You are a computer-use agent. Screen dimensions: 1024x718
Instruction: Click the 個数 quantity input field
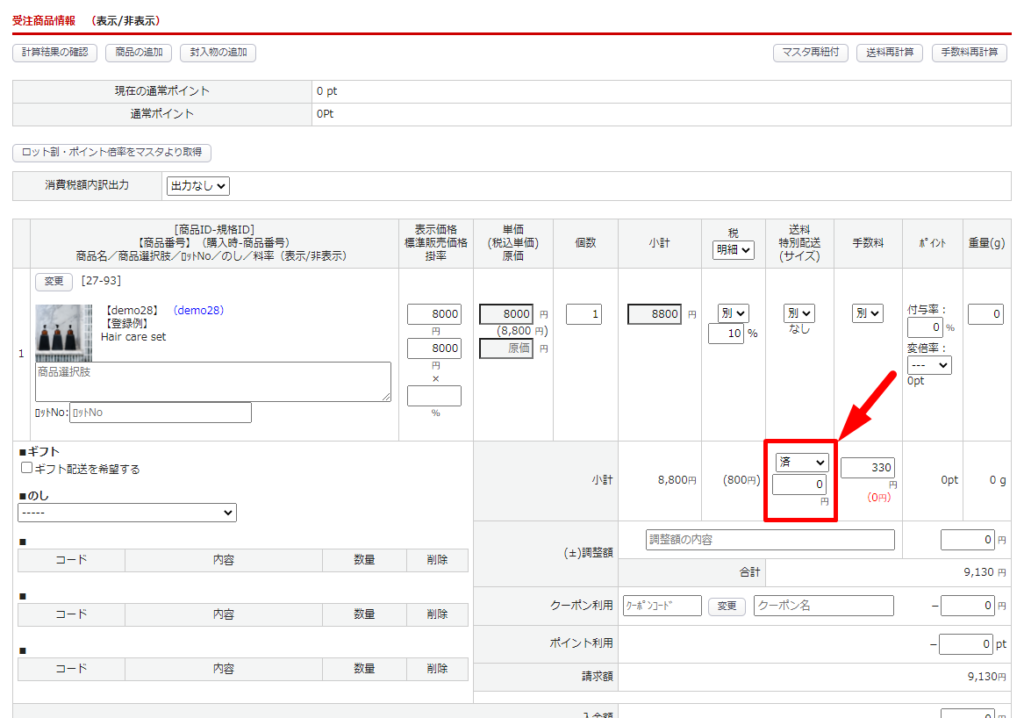point(583,314)
